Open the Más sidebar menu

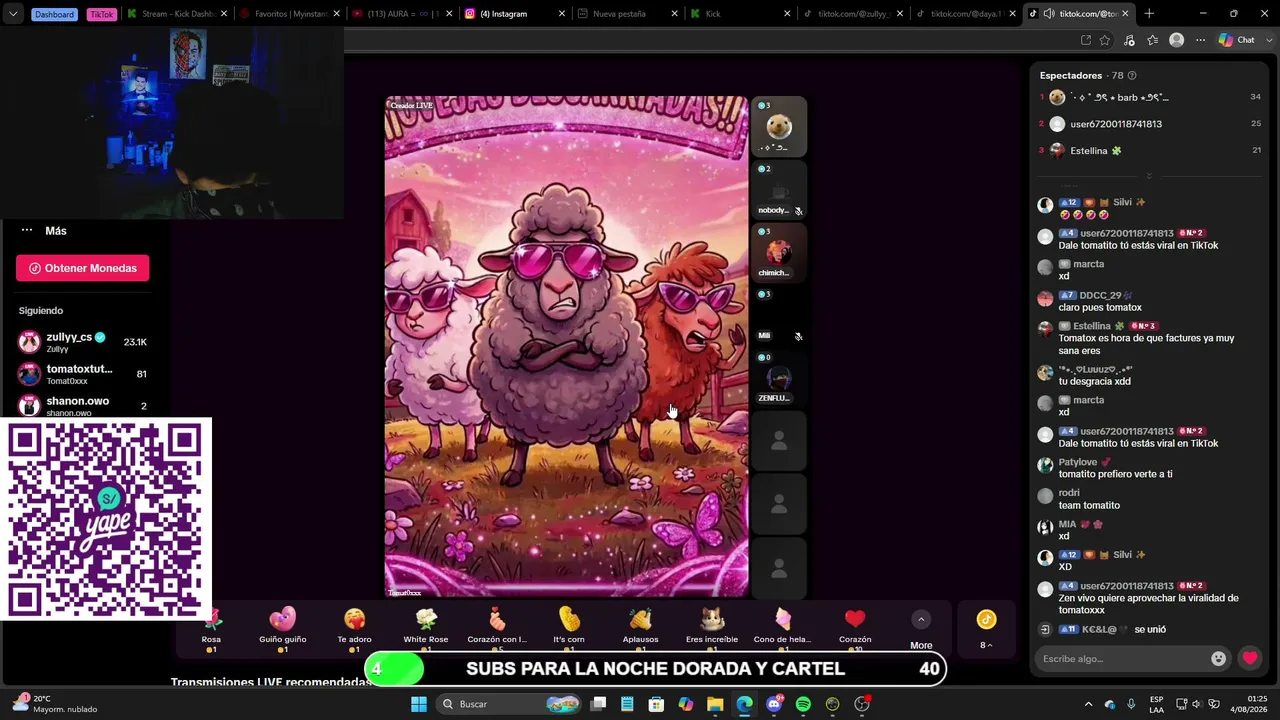coord(43,231)
